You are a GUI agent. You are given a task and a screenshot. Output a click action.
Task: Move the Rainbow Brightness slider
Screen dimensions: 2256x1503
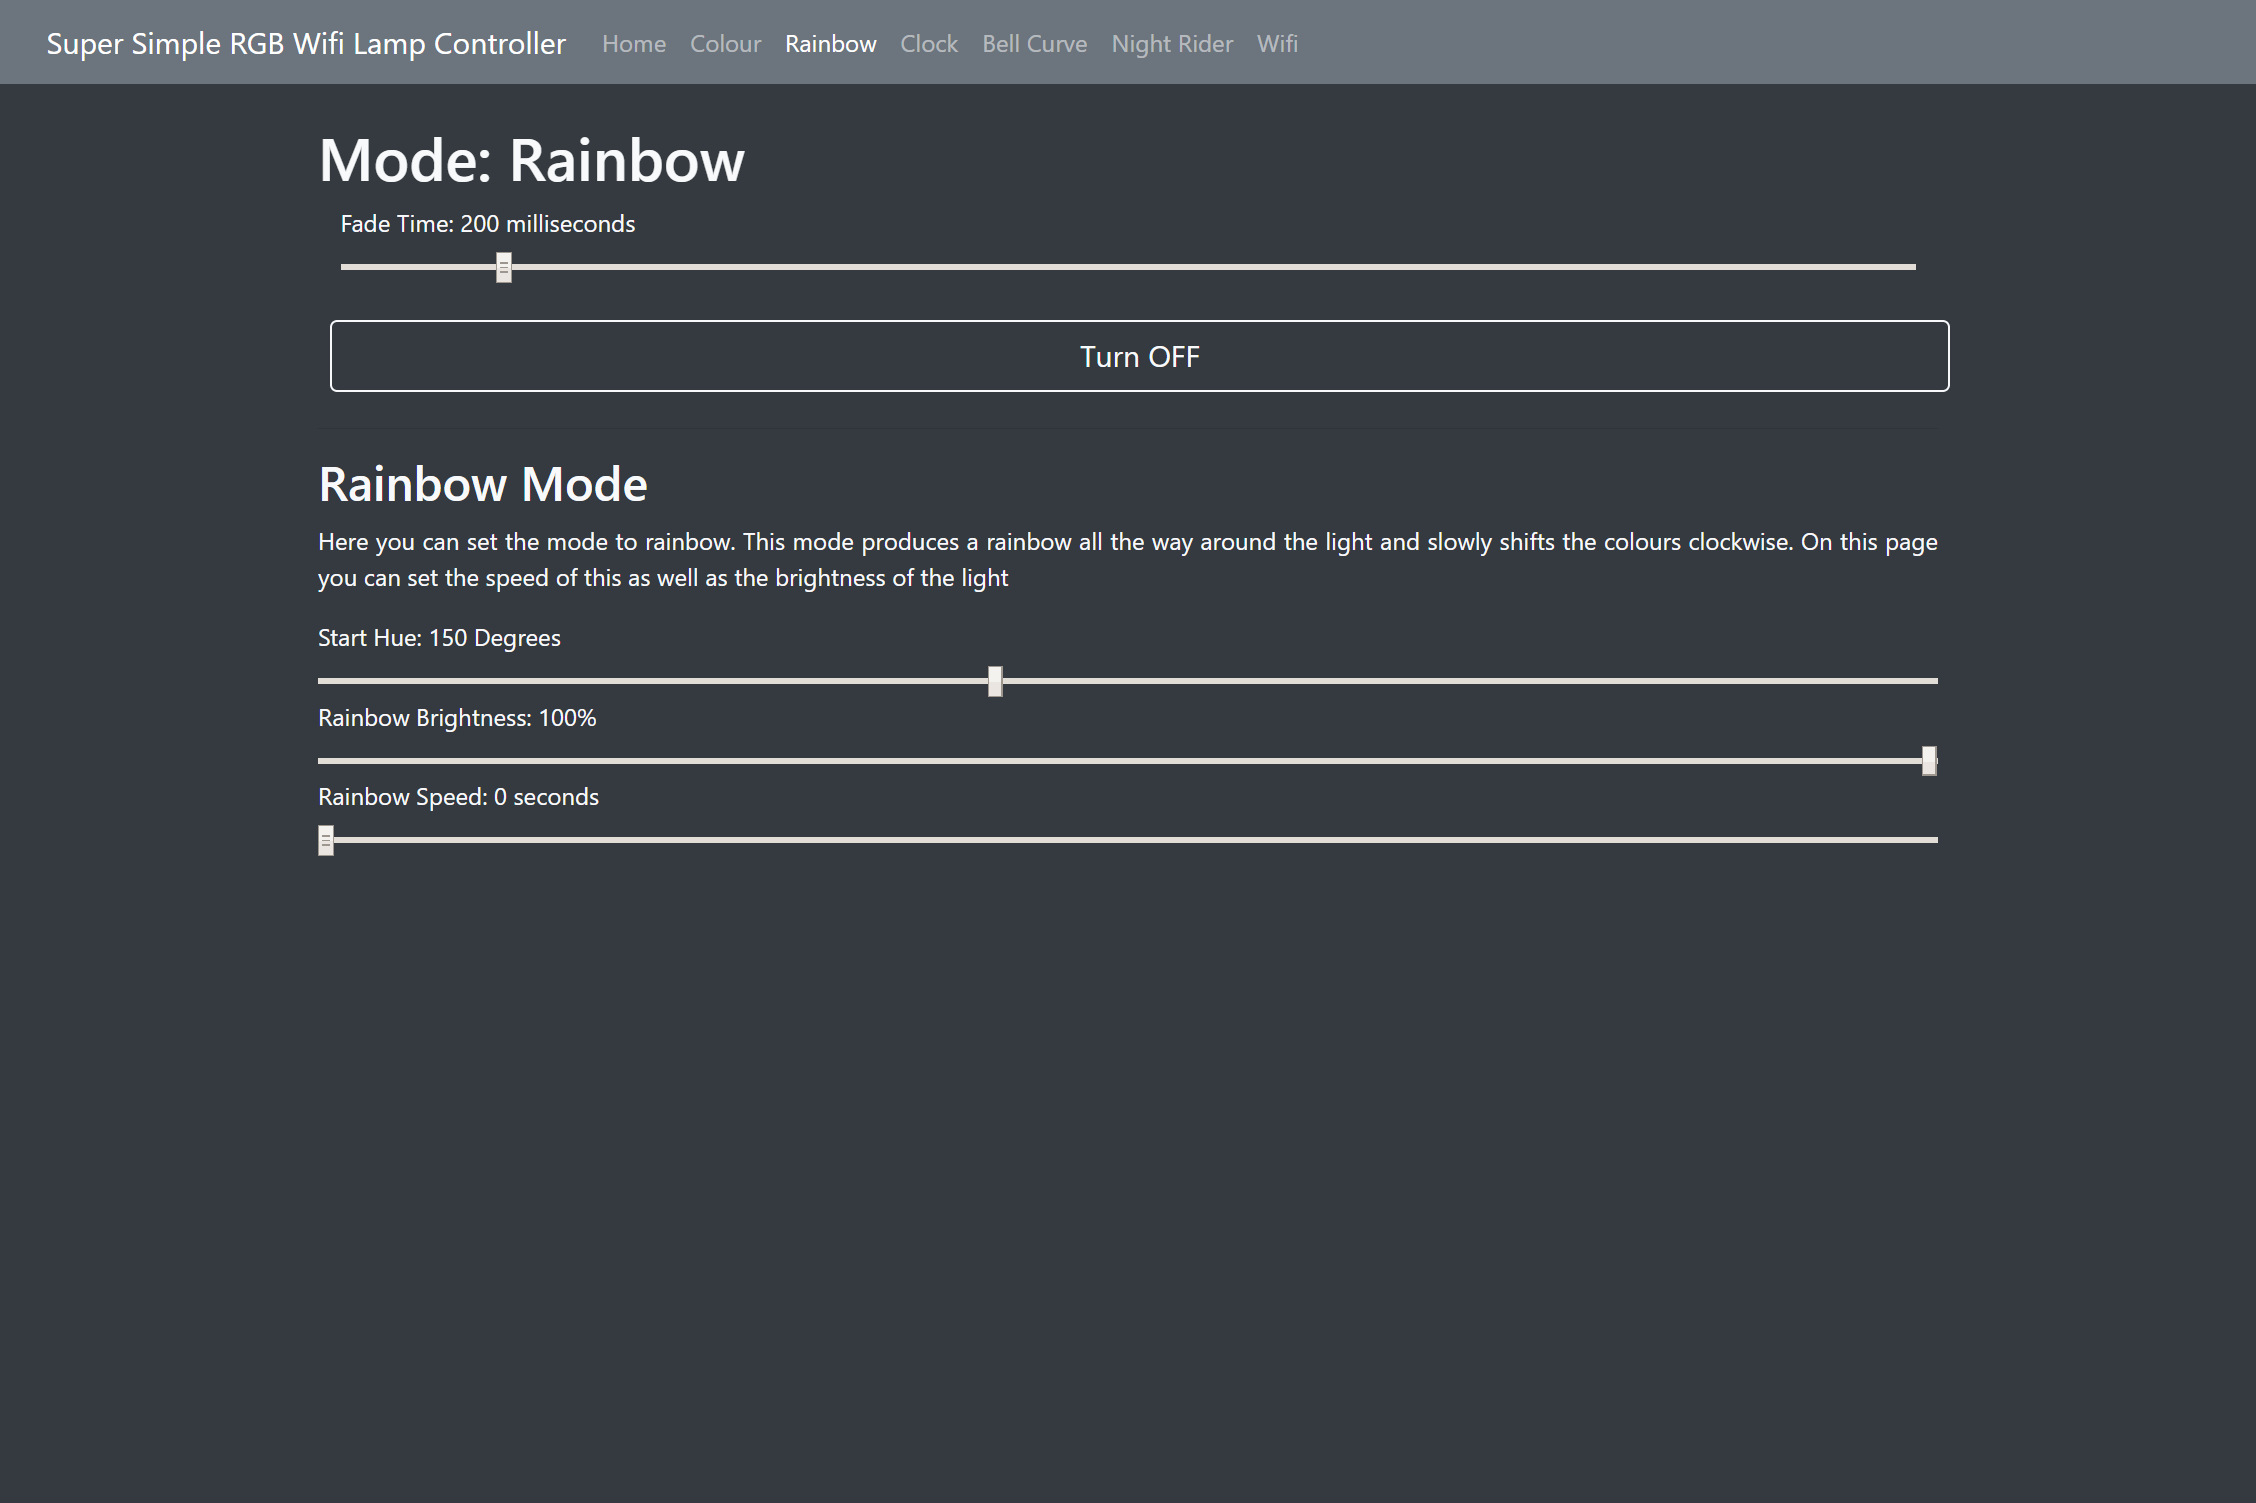click(x=1928, y=761)
